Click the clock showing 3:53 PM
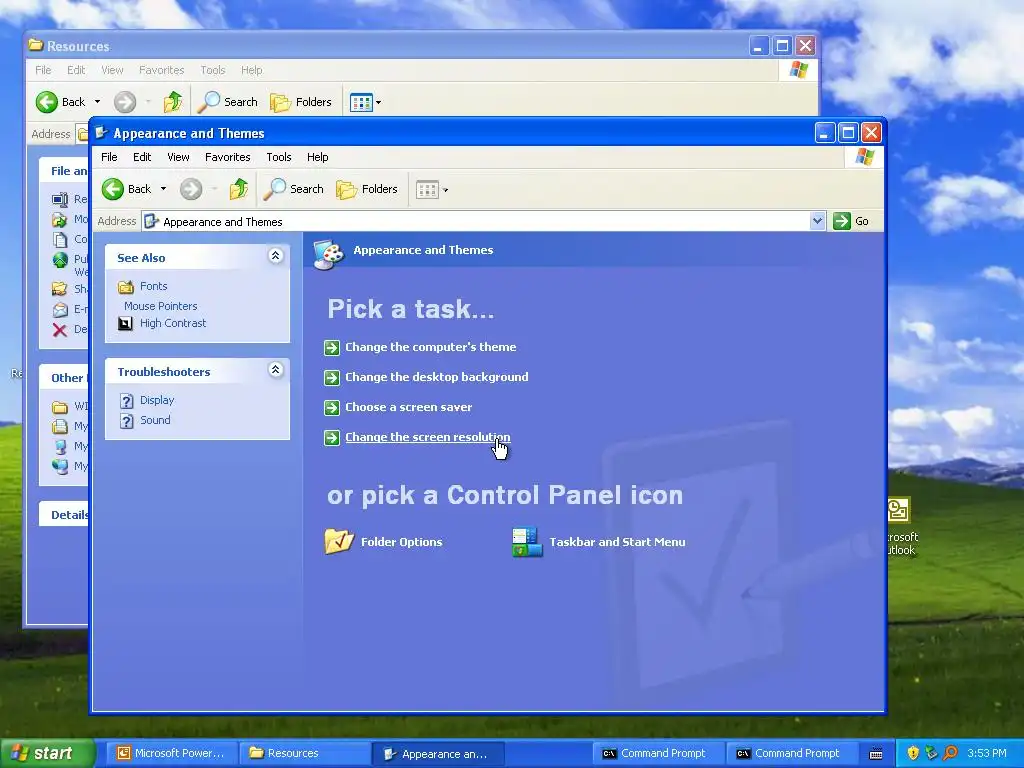 (x=986, y=754)
